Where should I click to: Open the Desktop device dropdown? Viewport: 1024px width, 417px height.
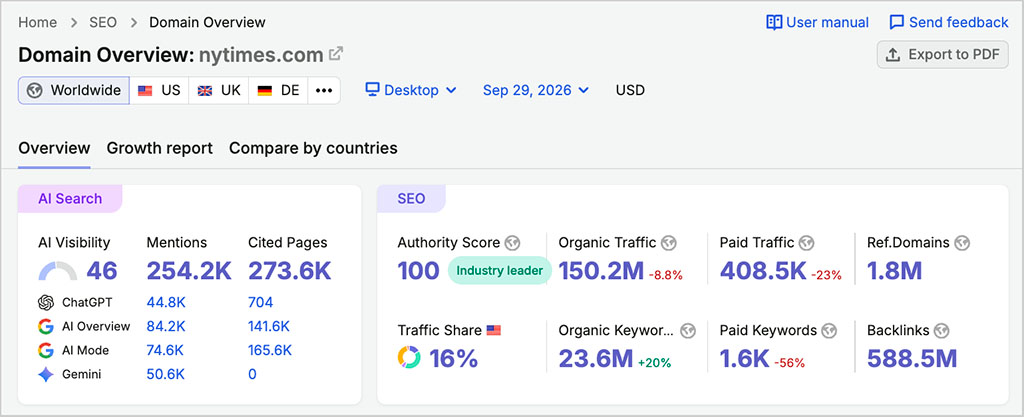click(x=411, y=90)
